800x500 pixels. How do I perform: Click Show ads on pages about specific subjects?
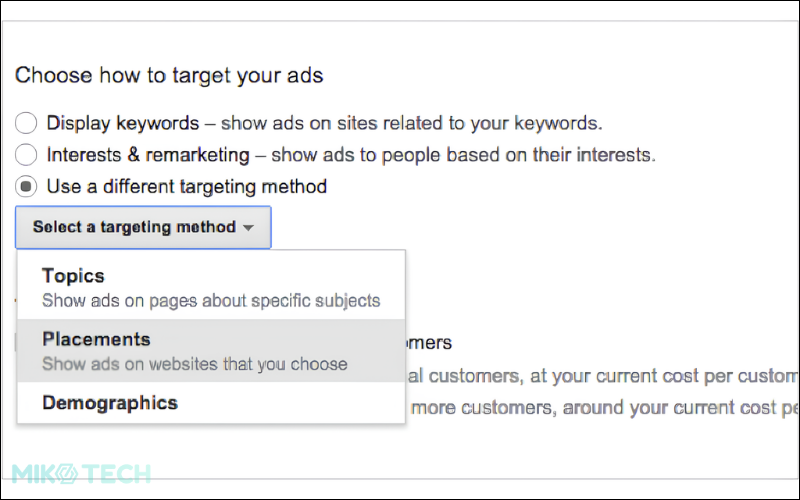[x=211, y=301]
